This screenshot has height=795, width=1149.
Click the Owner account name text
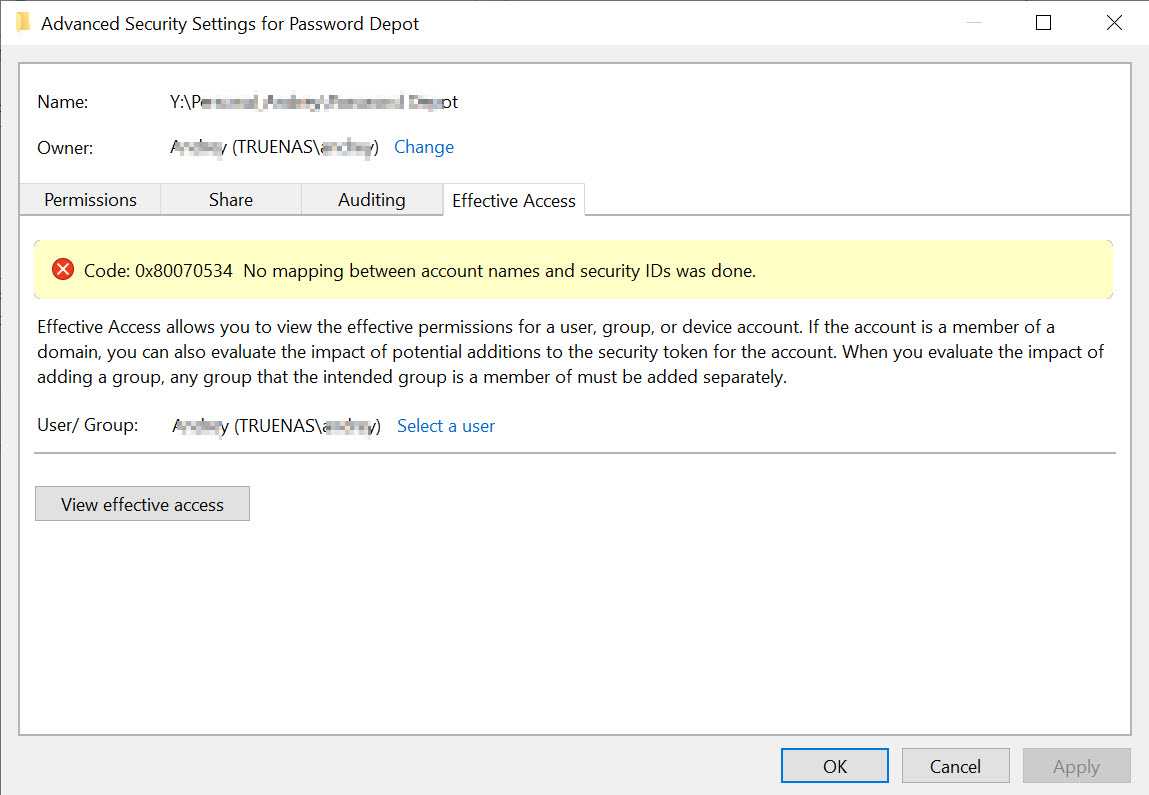point(274,147)
